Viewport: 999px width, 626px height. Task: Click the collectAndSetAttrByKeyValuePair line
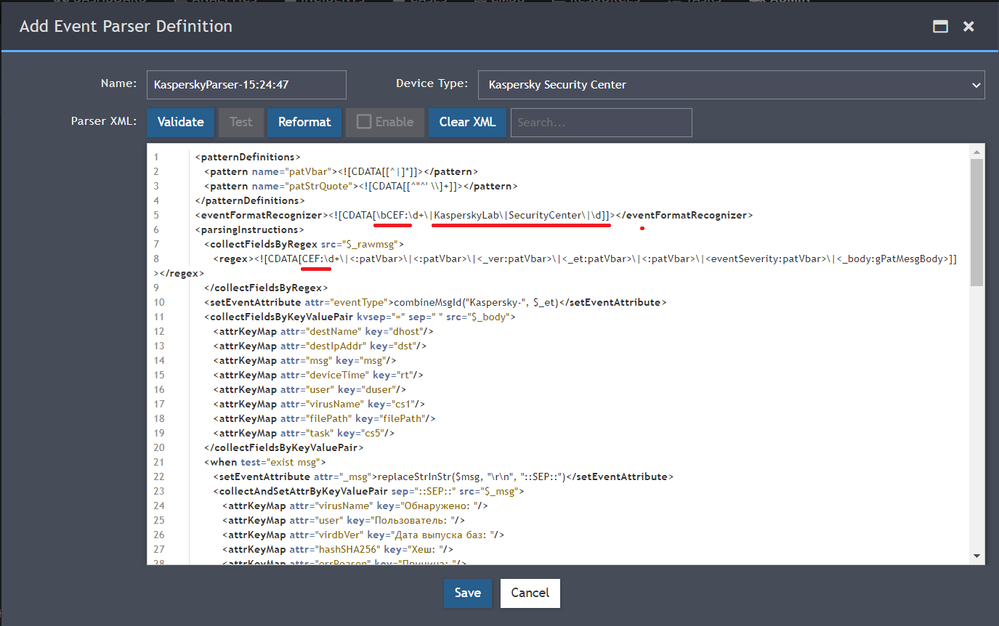[x=369, y=491]
